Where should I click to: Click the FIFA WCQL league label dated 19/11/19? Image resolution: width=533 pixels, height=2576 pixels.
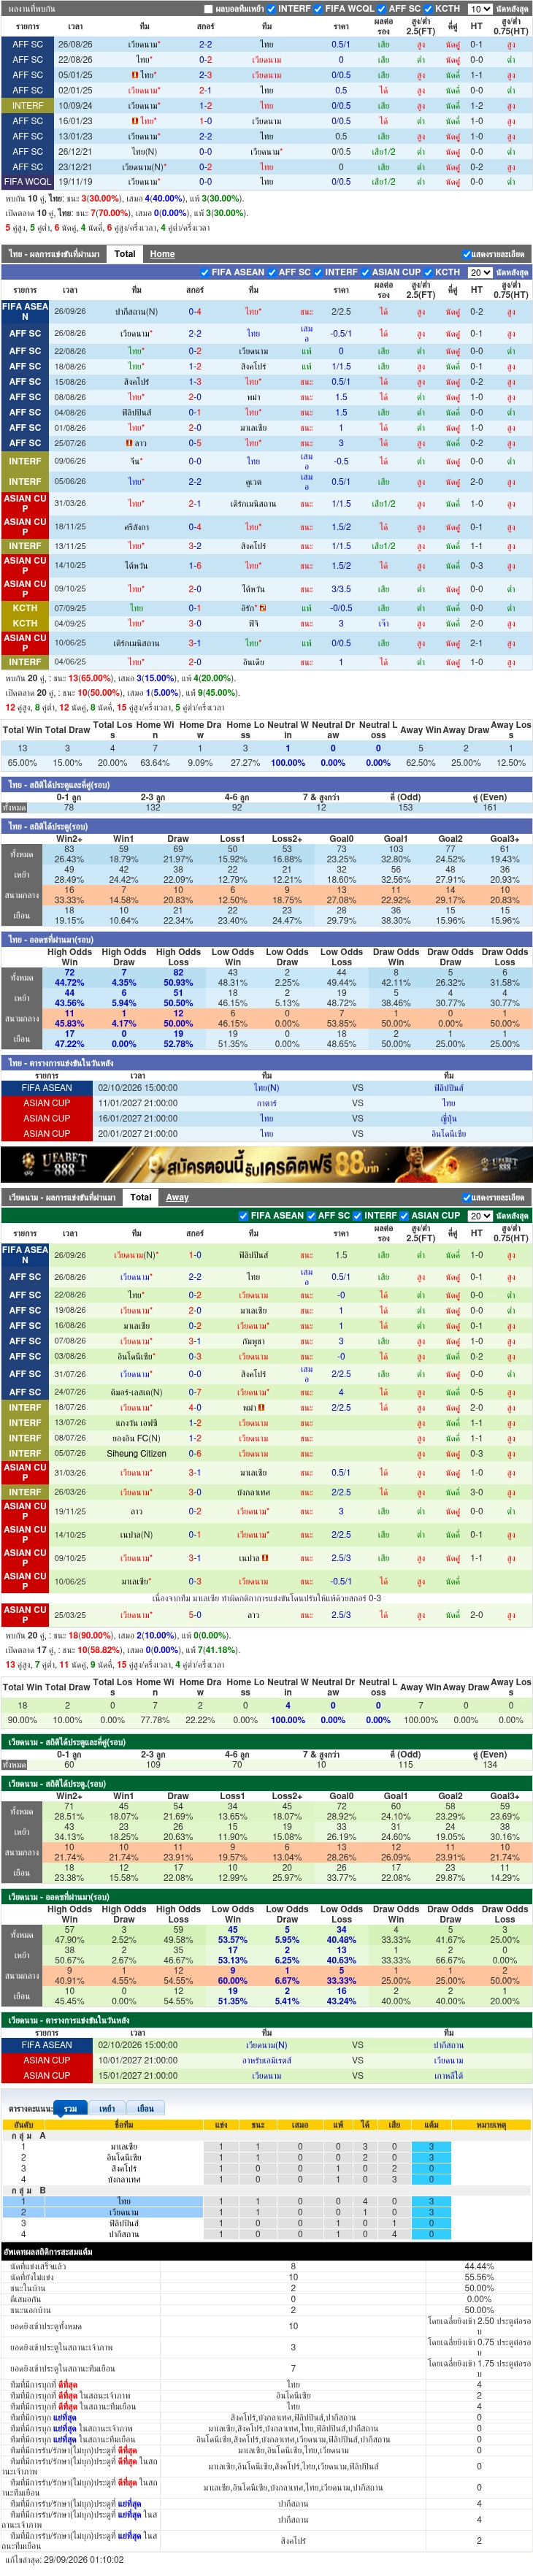click(27, 182)
